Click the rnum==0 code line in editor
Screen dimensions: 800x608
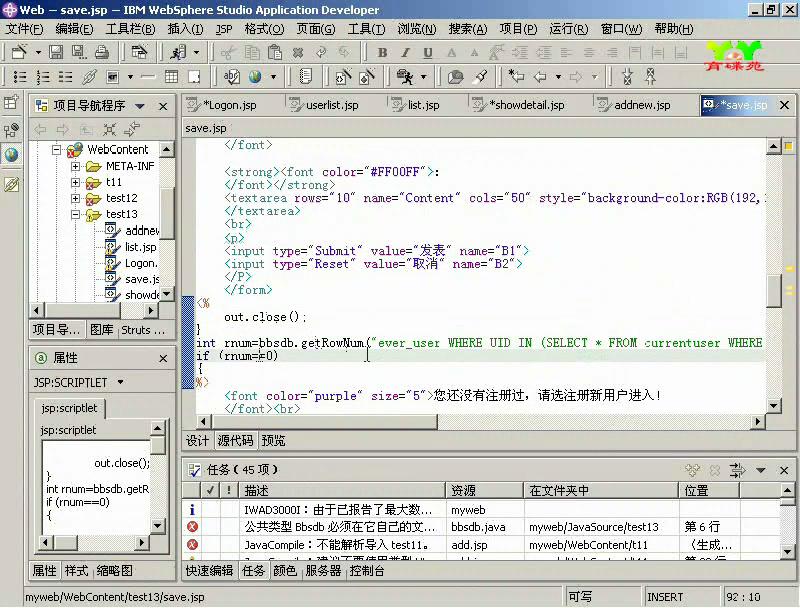coord(238,356)
